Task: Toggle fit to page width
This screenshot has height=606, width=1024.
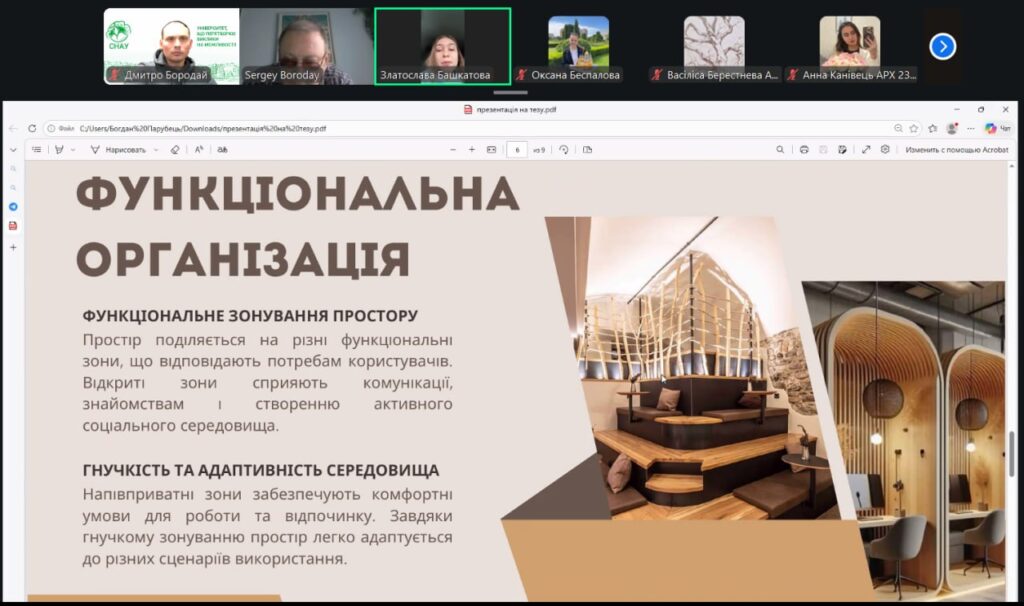Action: [491, 150]
